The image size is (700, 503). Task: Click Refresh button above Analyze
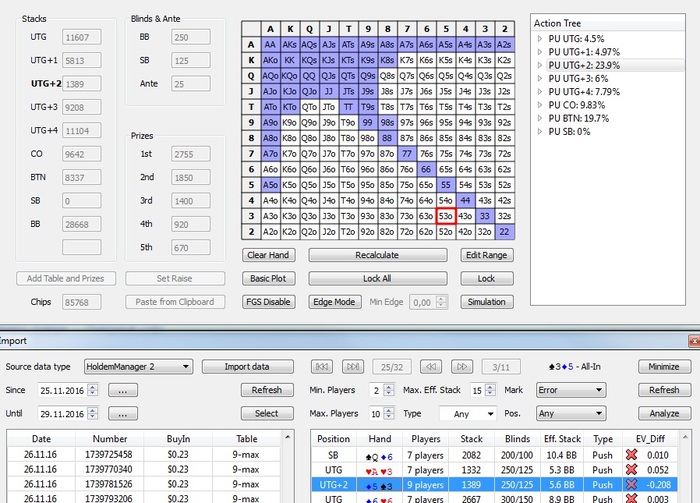click(664, 390)
